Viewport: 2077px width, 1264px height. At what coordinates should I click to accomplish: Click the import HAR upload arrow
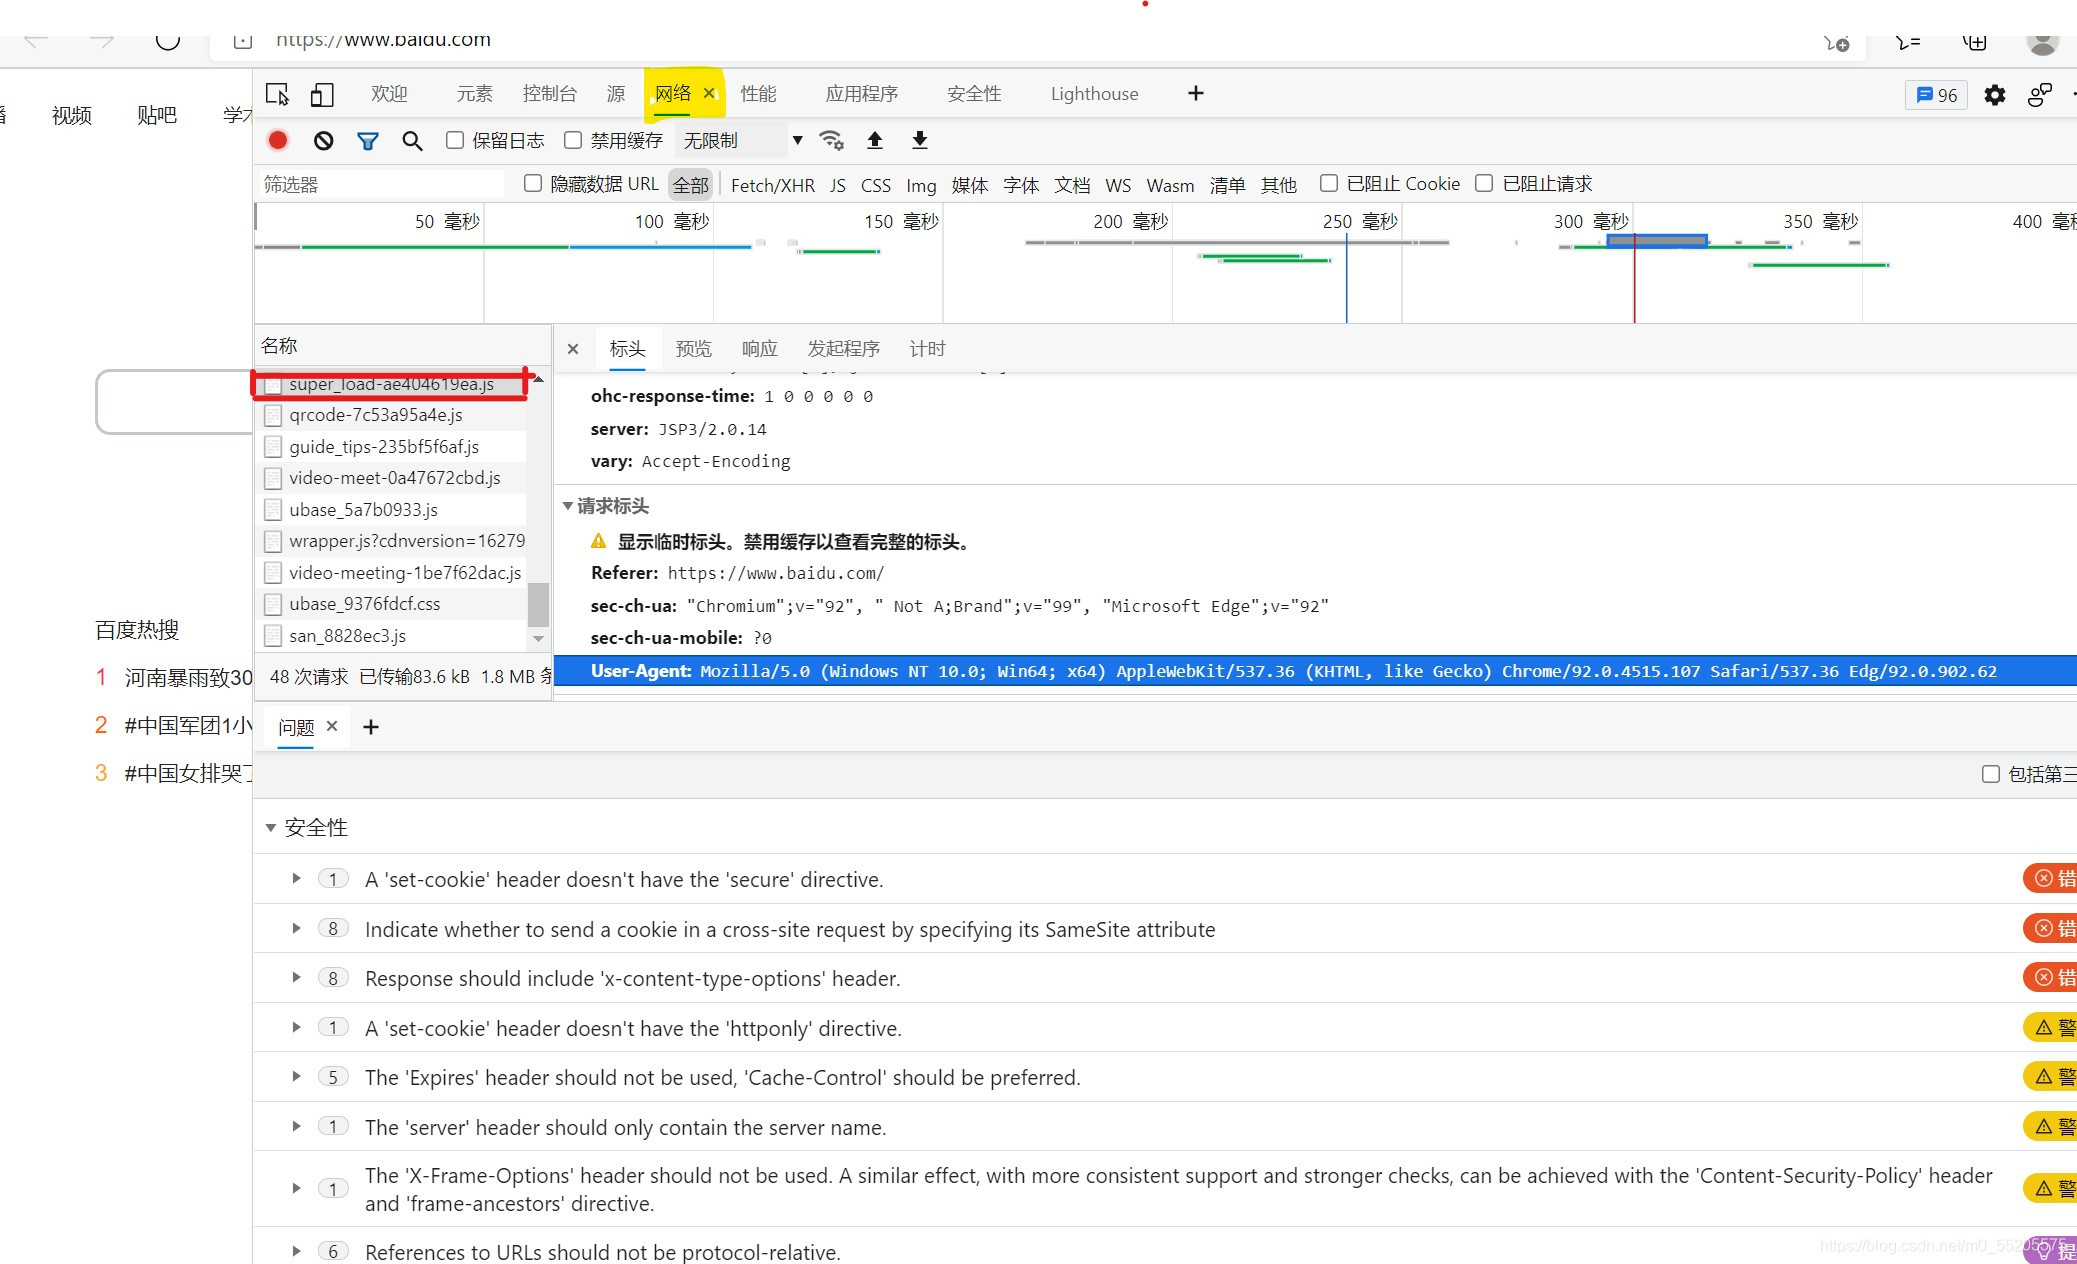(x=875, y=141)
